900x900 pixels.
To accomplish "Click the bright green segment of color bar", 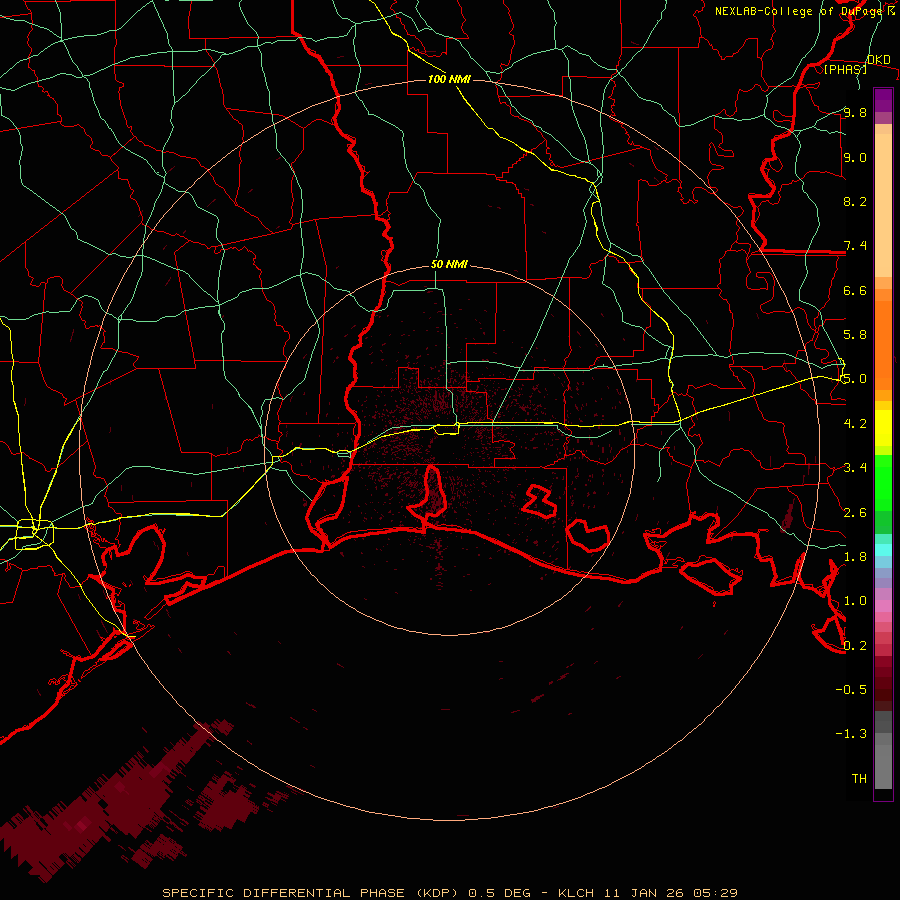I will [x=883, y=483].
